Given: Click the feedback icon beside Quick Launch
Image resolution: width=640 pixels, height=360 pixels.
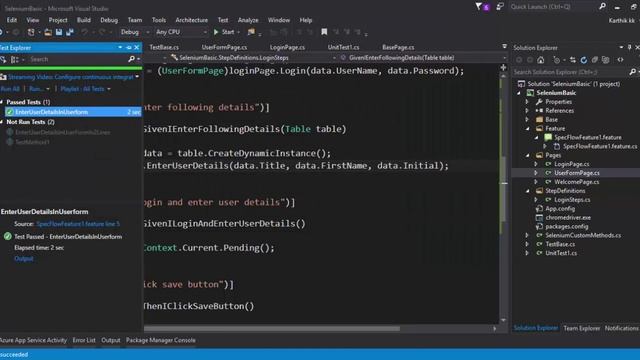Looking at the screenshot, I should 500,7.
